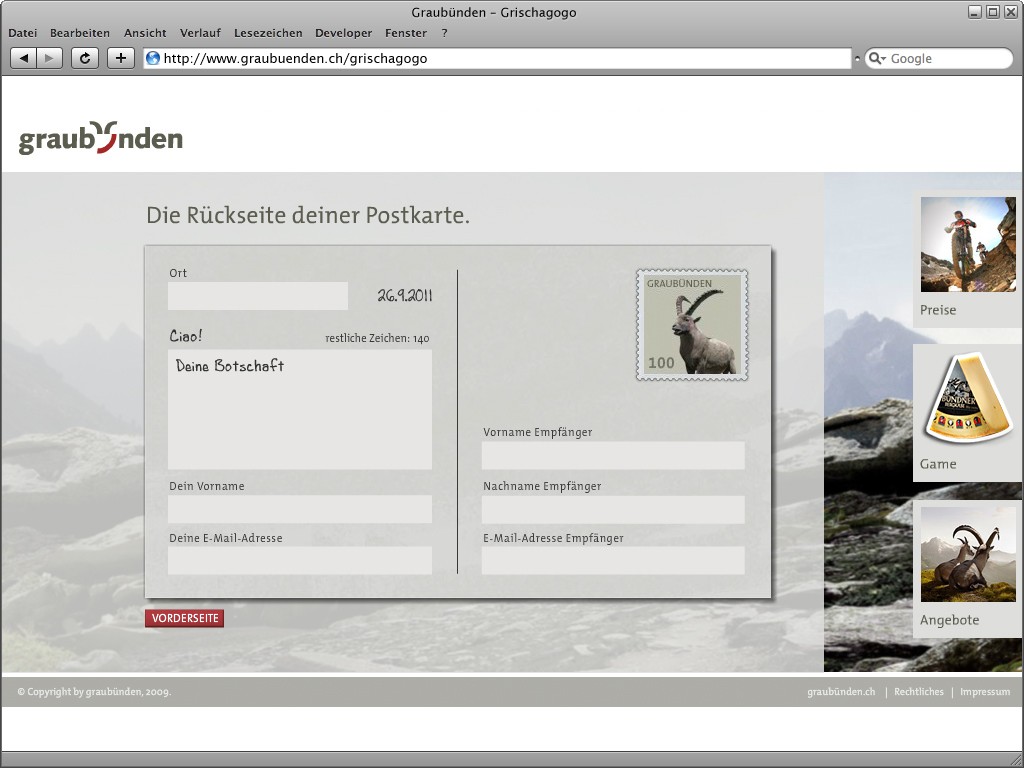The width and height of the screenshot is (1024, 768).
Task: Open the graubünden.ch footer link
Action: pyautogui.click(x=841, y=692)
